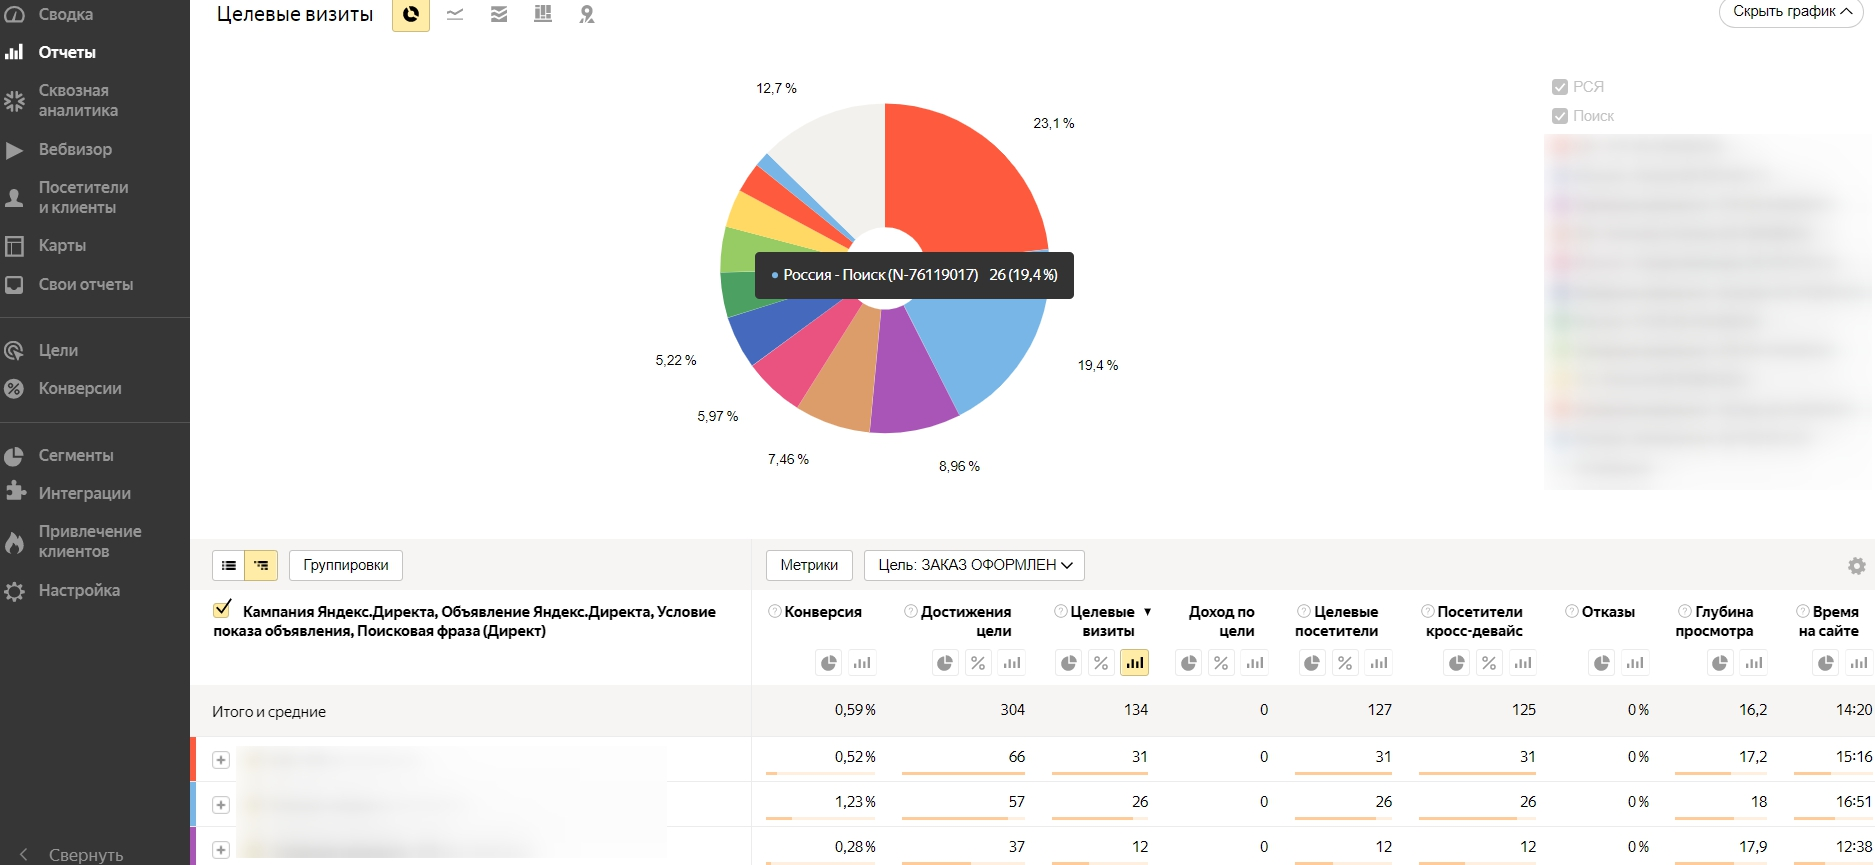Screen dimensions: 1875x865
Task: Open Интеграции in the sidebar
Action: coord(85,493)
